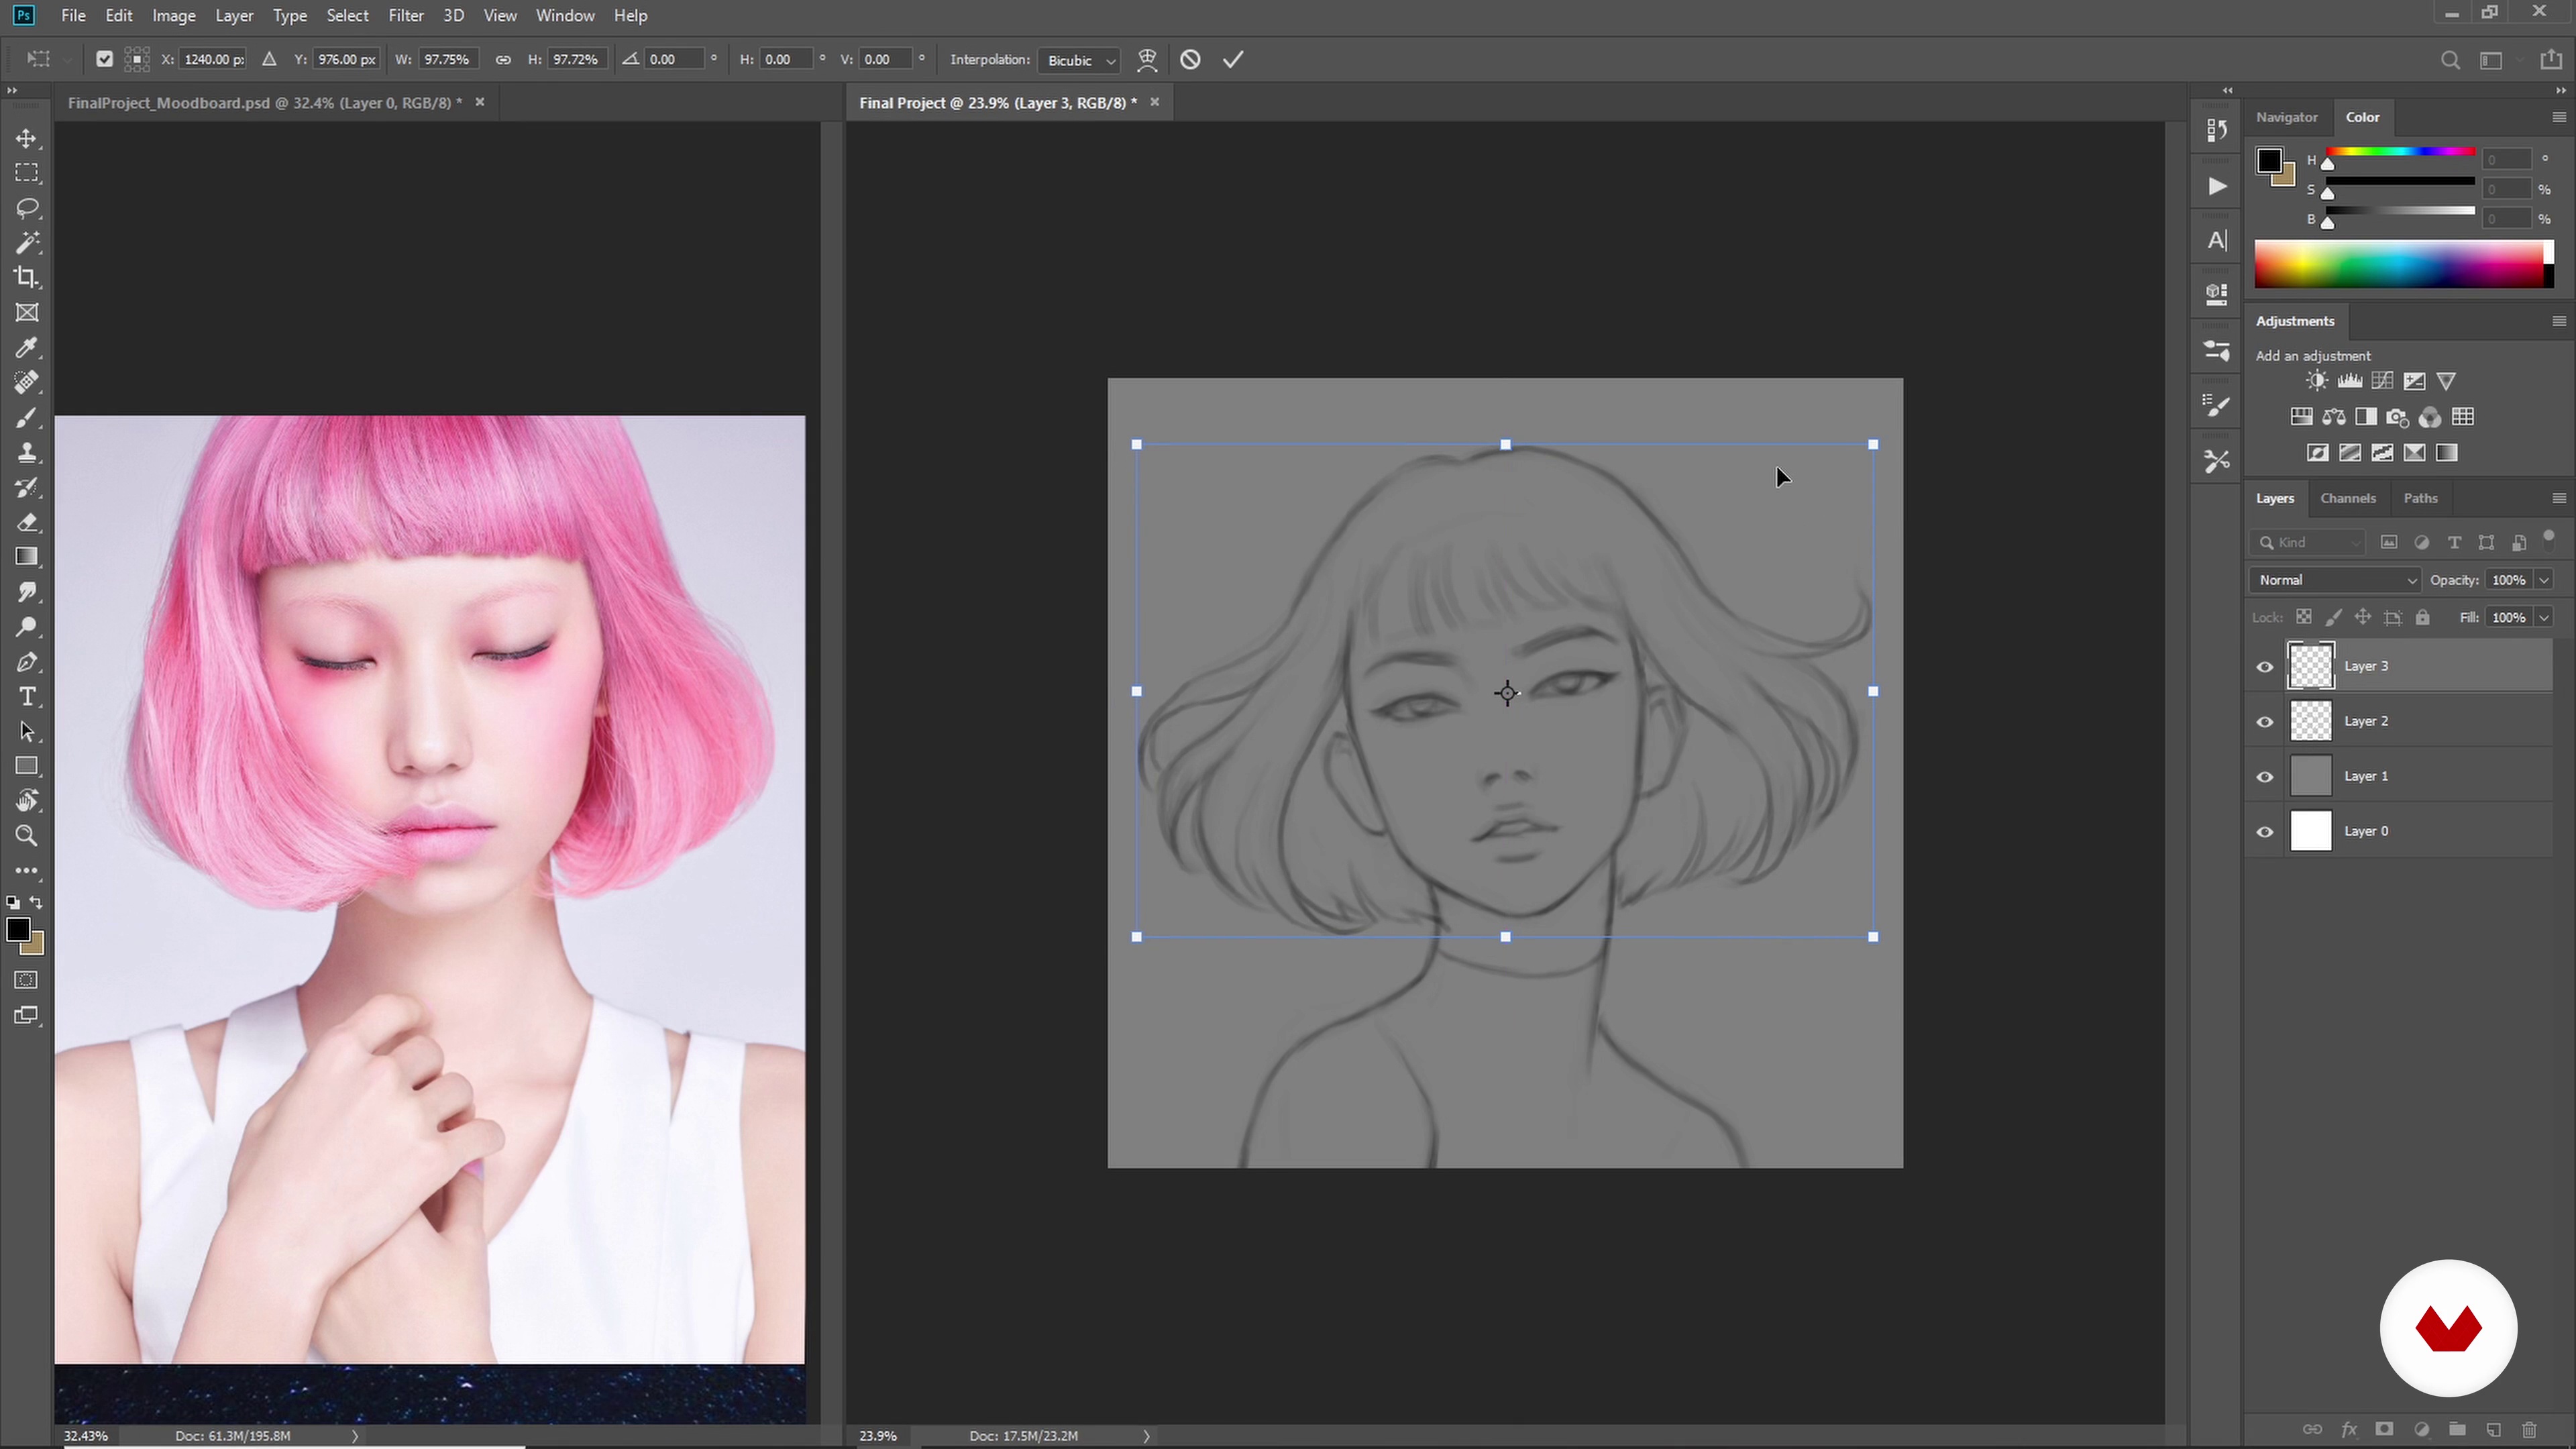Select the Layer 2 thumbnail
Viewport: 2576px width, 1449px height.
(x=2310, y=721)
